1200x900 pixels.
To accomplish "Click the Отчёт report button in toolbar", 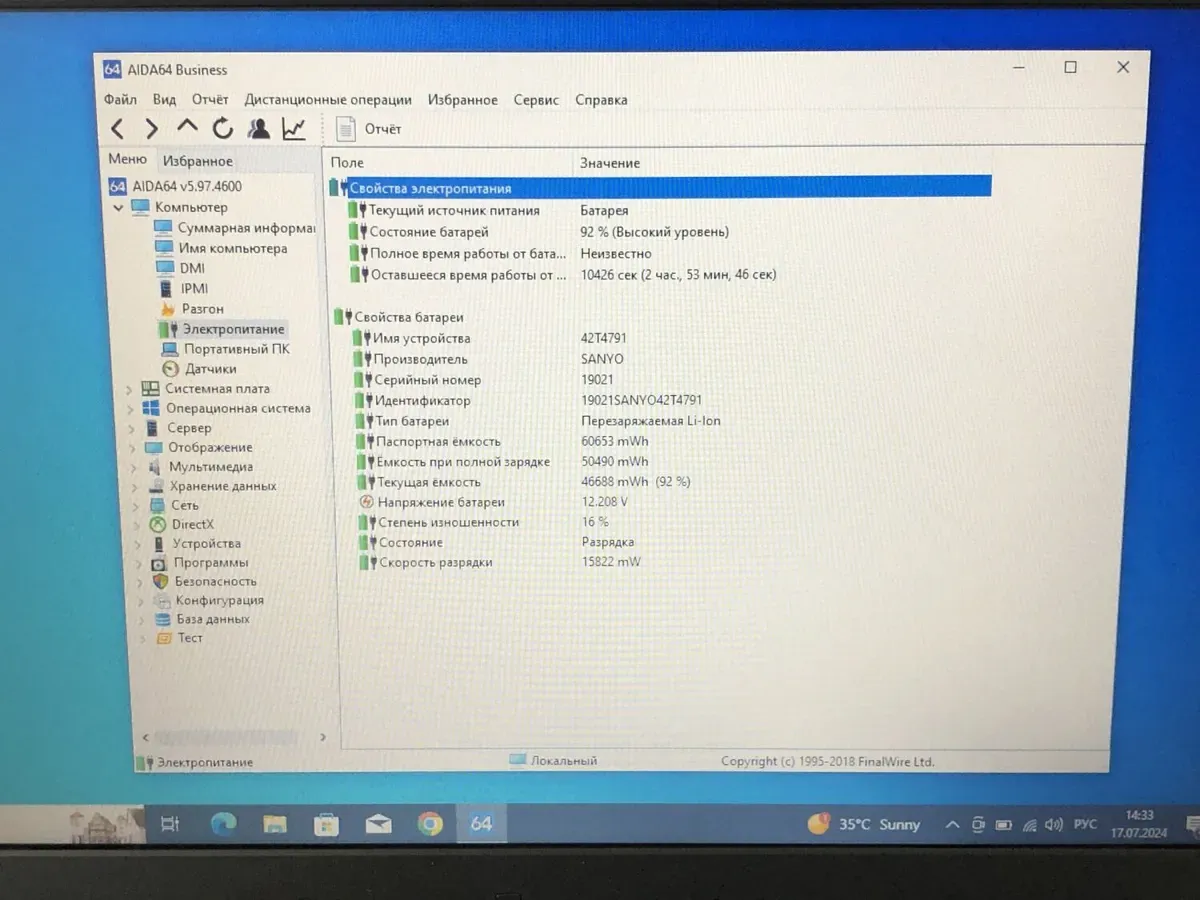I will tap(369, 129).
